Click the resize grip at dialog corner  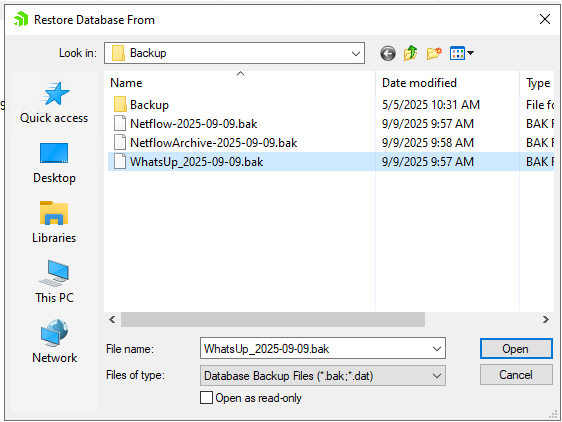(553, 415)
